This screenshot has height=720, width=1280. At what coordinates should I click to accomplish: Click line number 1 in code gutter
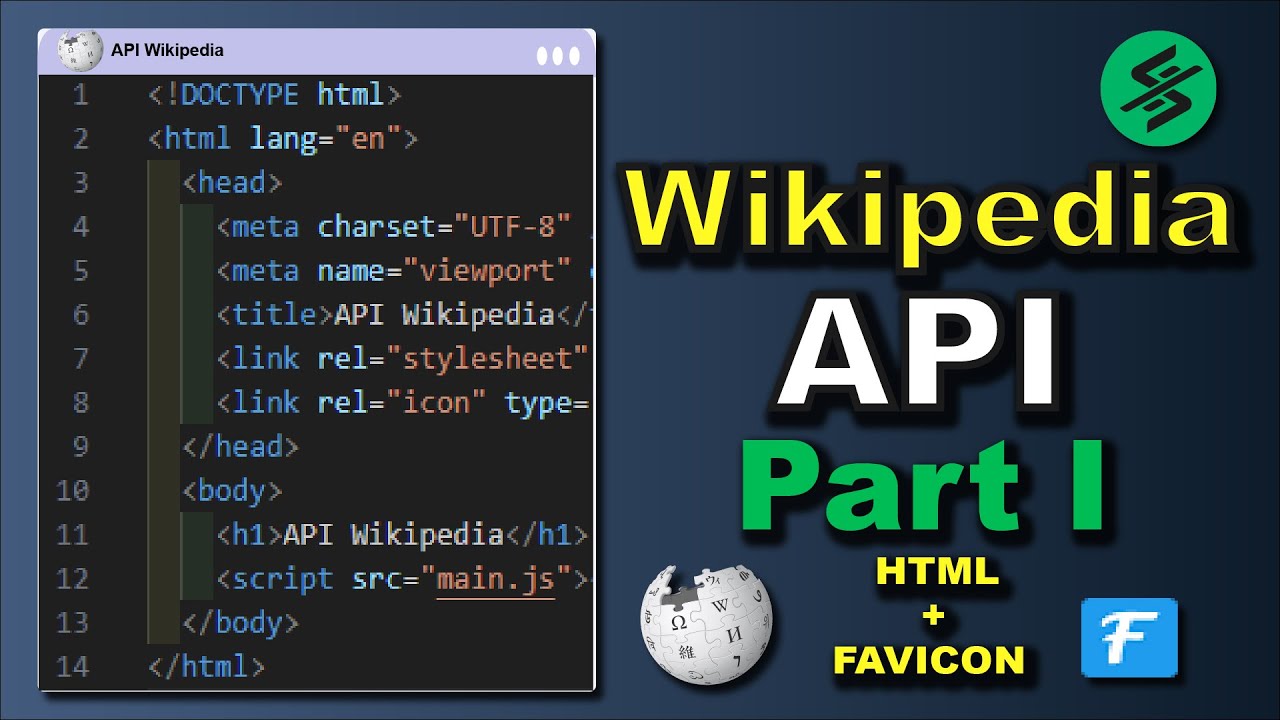click(x=80, y=95)
